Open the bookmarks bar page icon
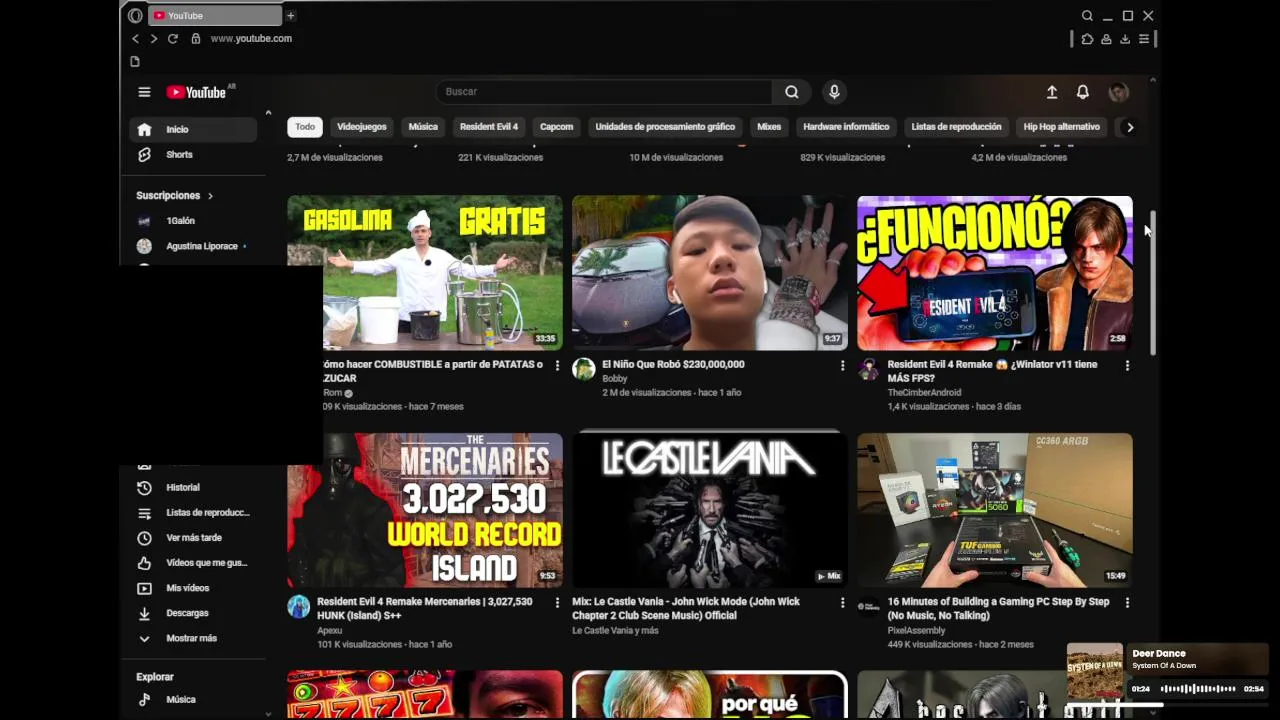Viewport: 1280px width, 720px height. [x=135, y=61]
